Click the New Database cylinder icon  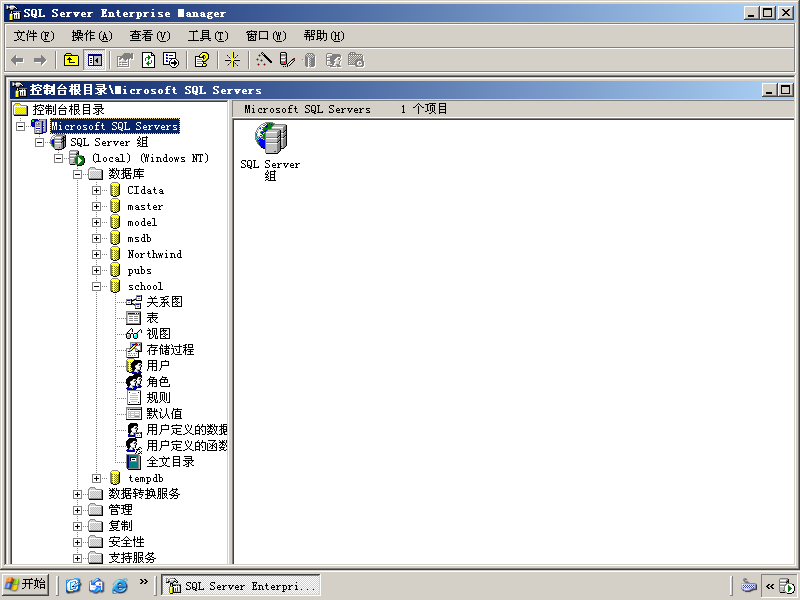310,60
